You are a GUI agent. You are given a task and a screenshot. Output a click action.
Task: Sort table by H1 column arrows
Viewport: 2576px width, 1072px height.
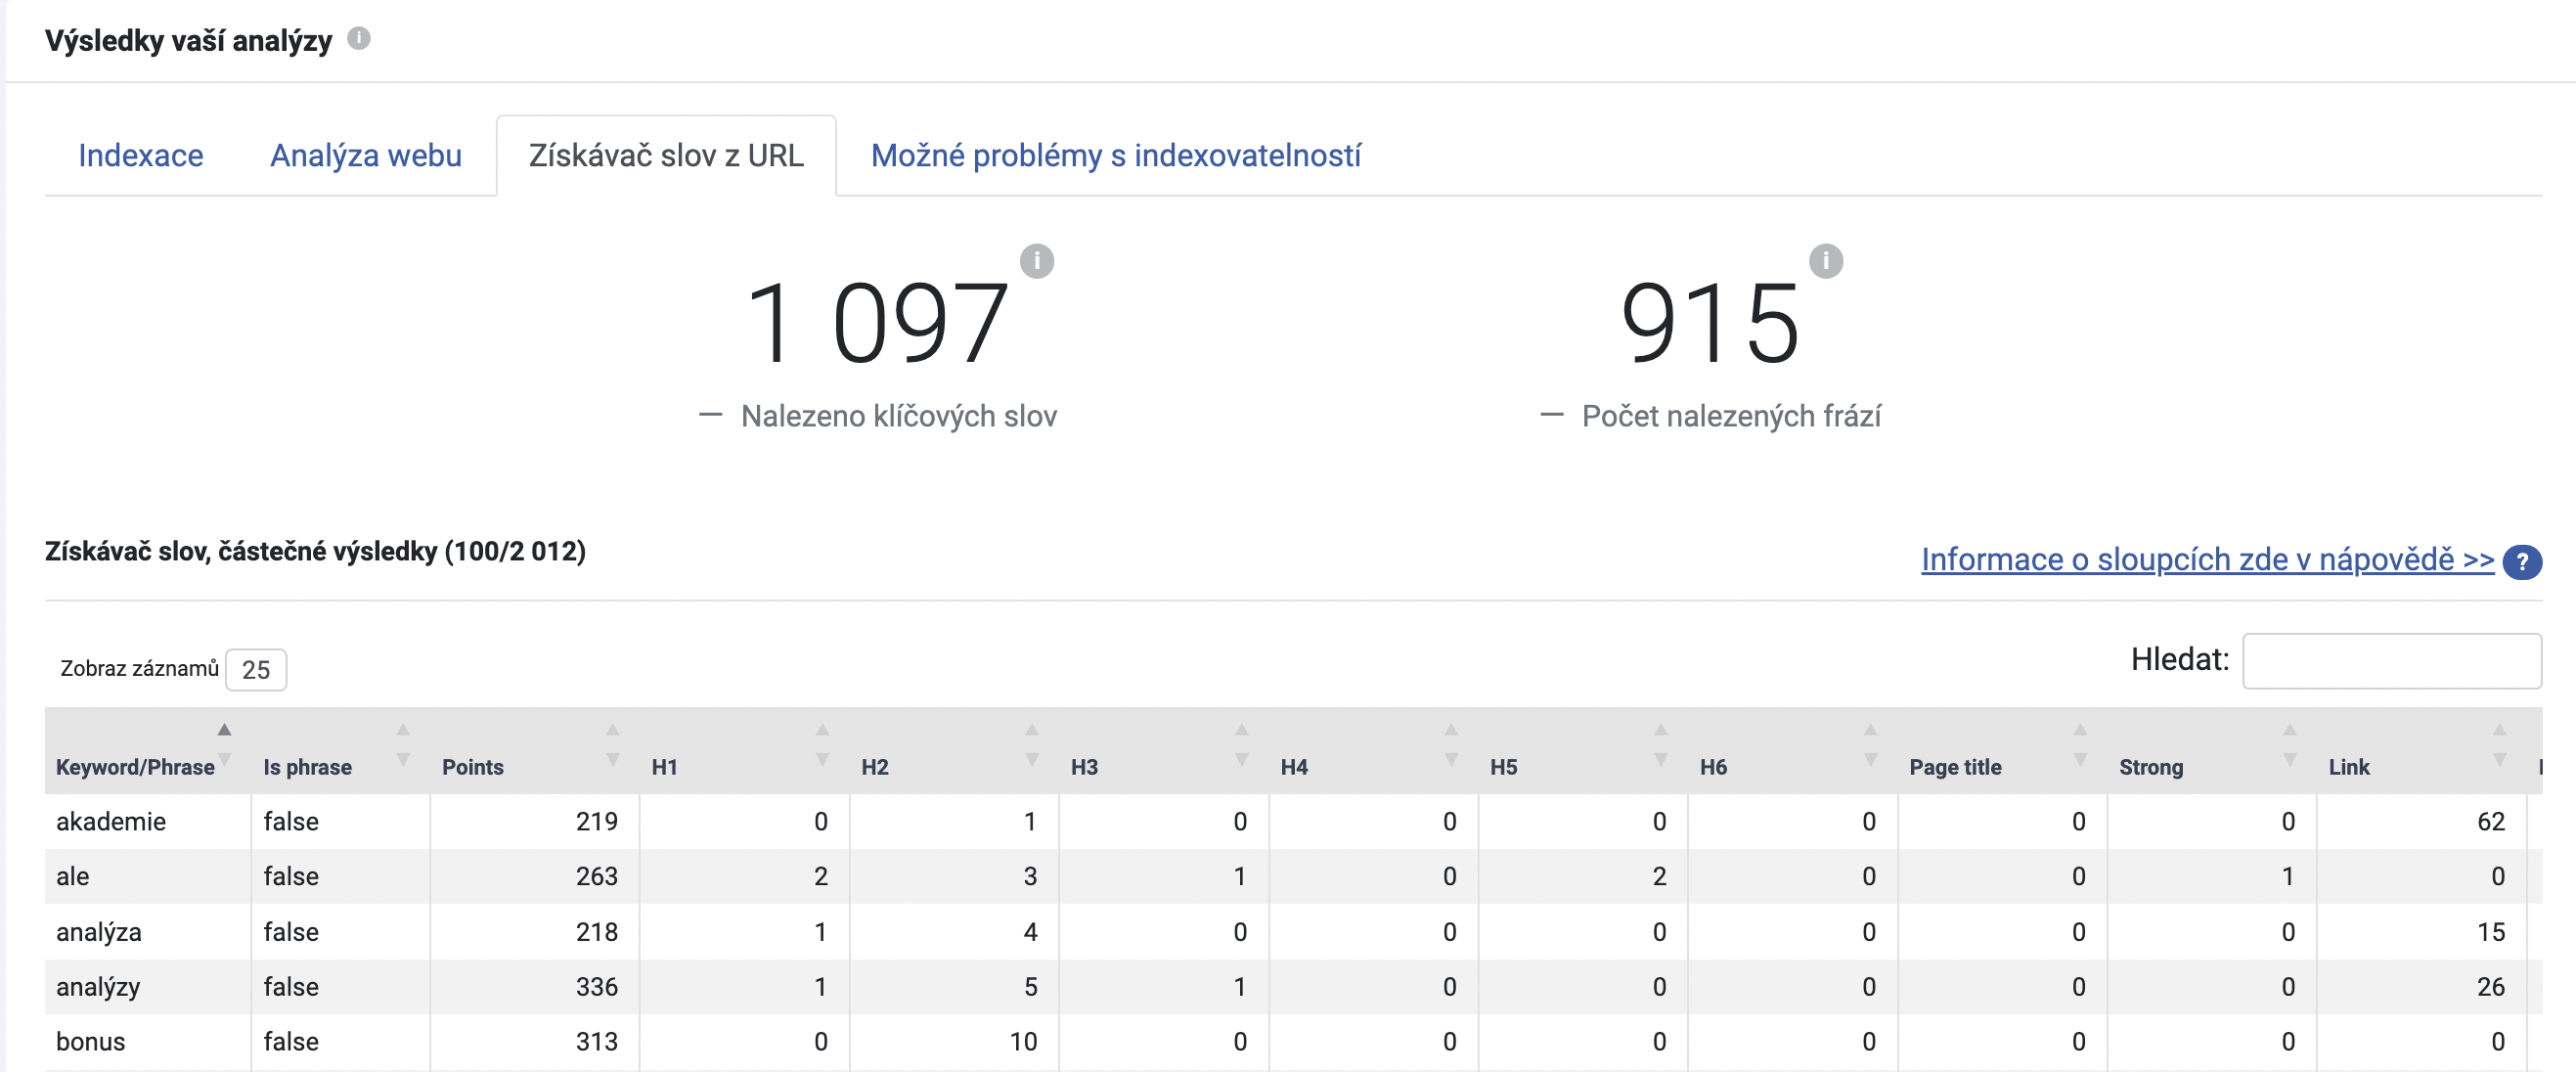point(822,744)
